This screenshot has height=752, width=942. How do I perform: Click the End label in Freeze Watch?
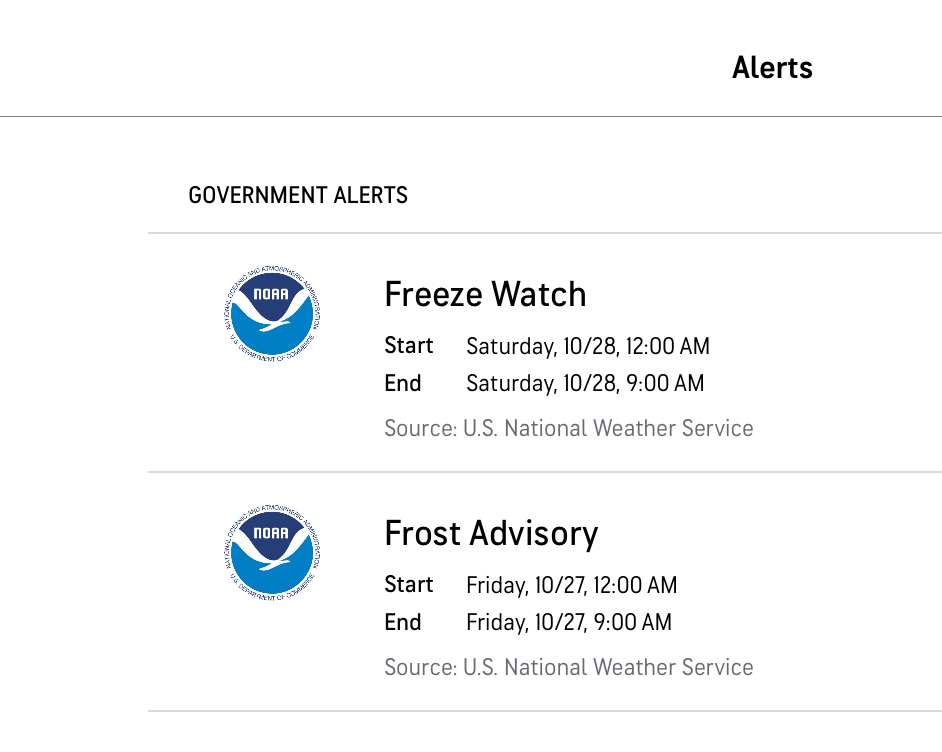403,384
